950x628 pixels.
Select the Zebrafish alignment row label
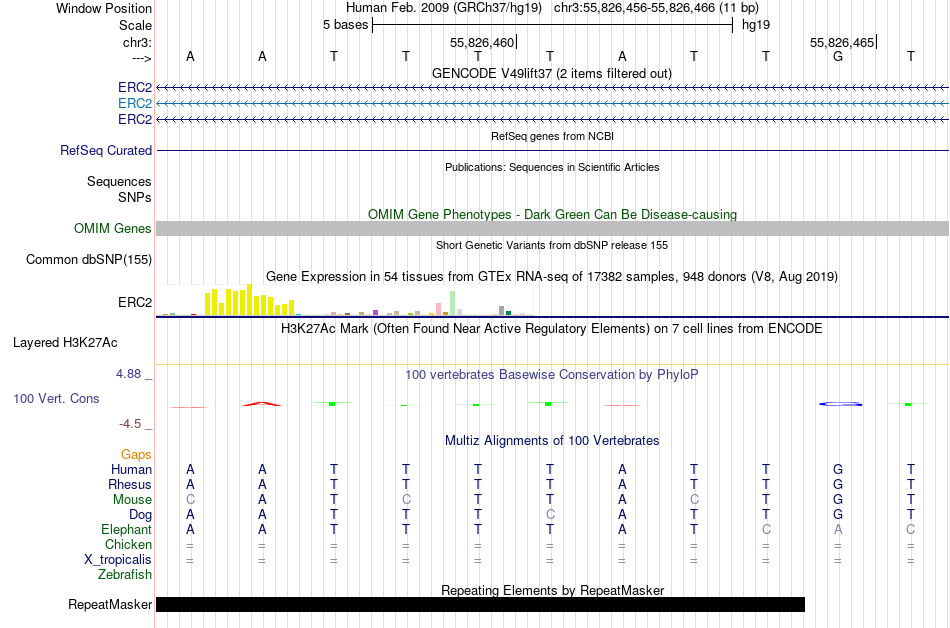pyautogui.click(x=125, y=574)
